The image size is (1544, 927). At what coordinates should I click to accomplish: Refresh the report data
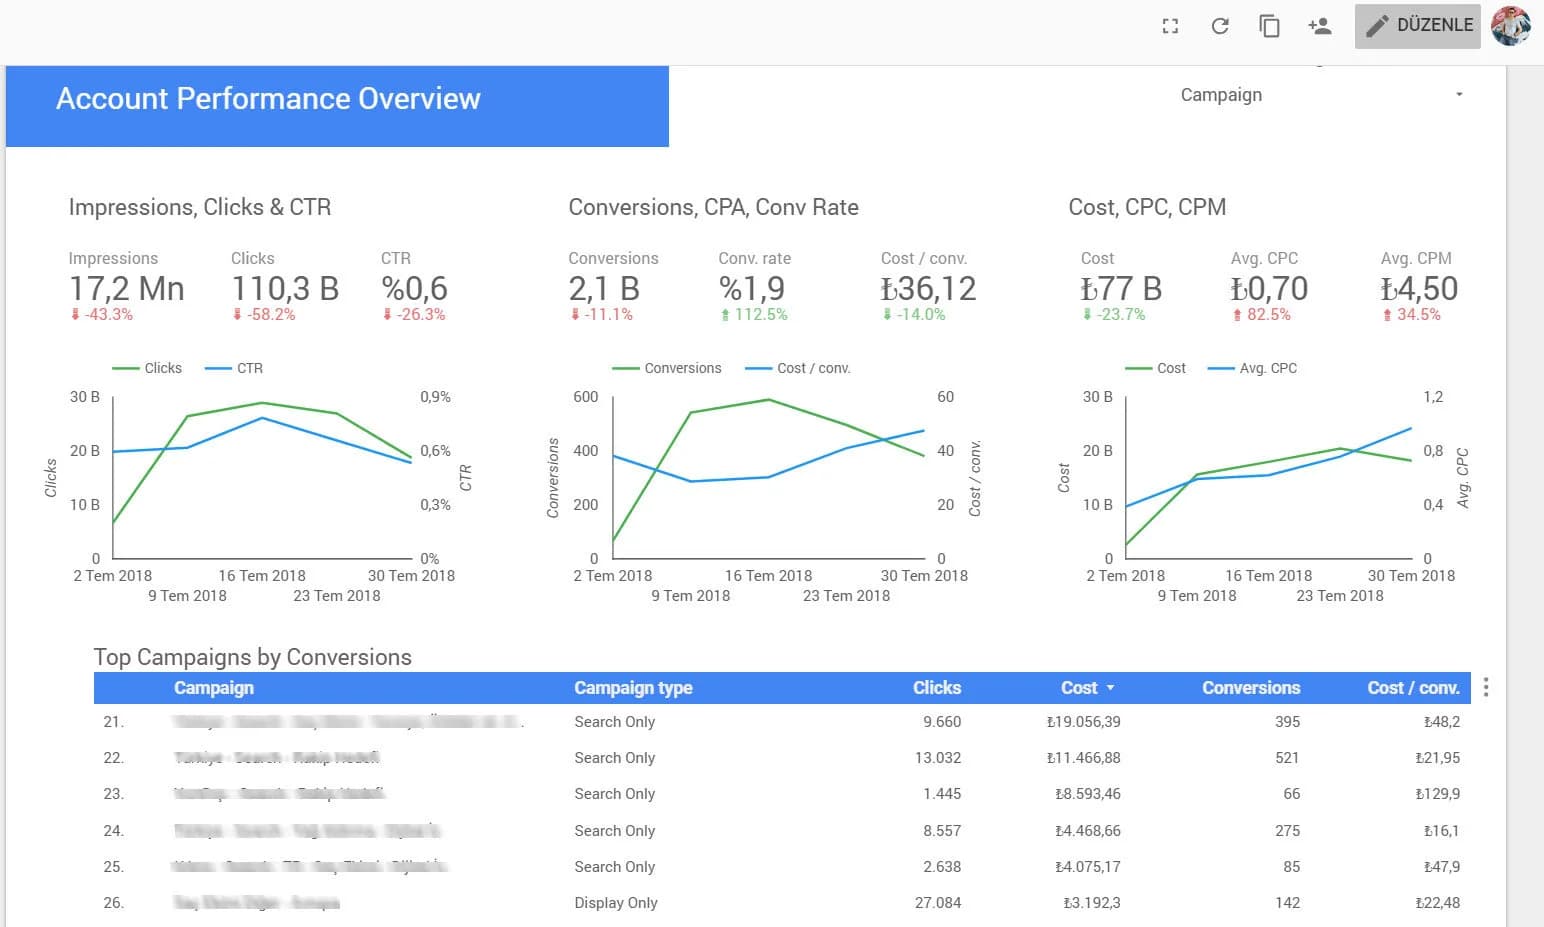point(1219,26)
